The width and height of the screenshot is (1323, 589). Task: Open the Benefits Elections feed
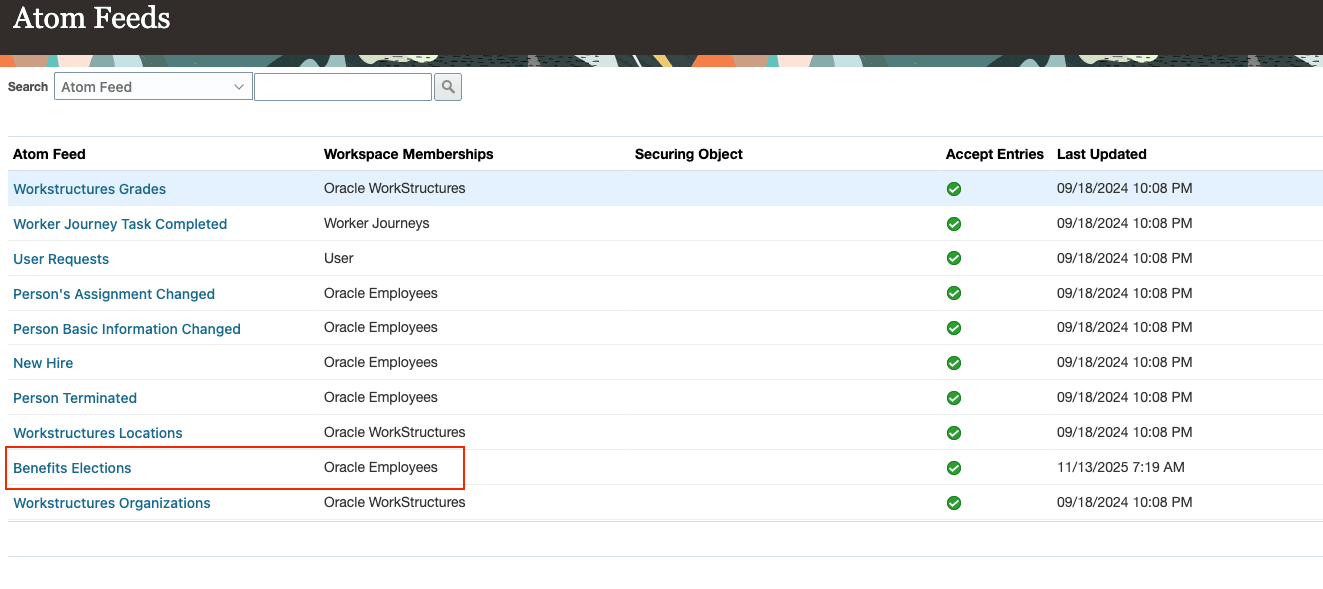pyautogui.click(x=72, y=467)
